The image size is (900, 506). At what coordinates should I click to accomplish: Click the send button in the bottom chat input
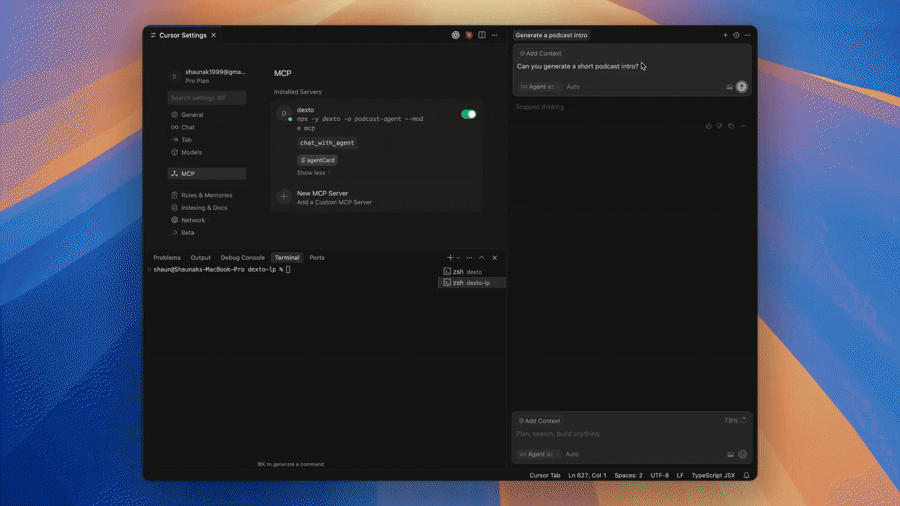tap(743, 454)
